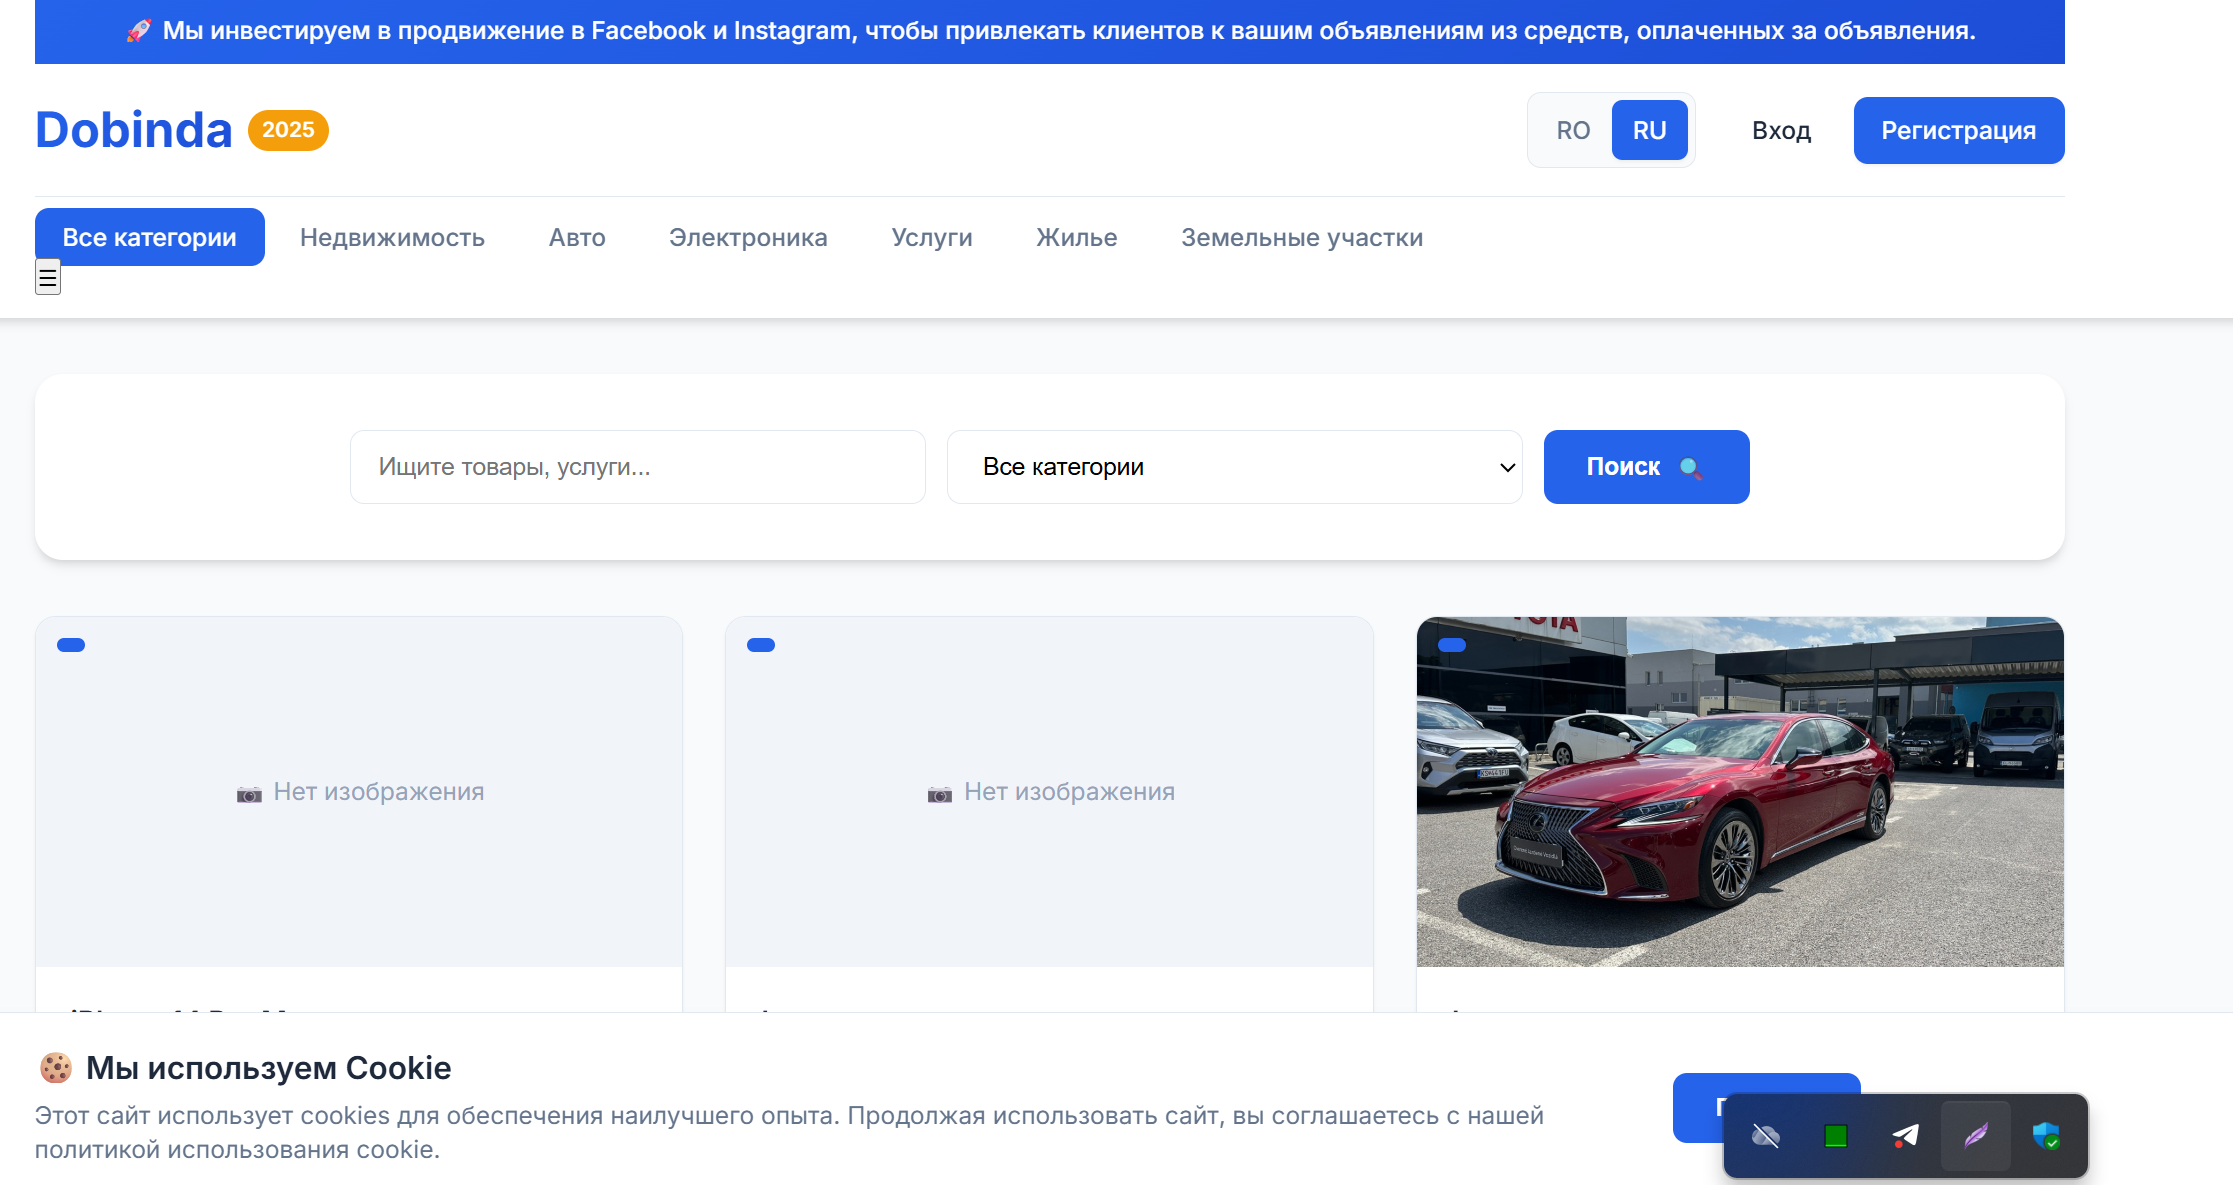The height and width of the screenshot is (1185, 2233).
Task: Click the OneDrive tray icon
Action: pyautogui.click(x=1765, y=1136)
